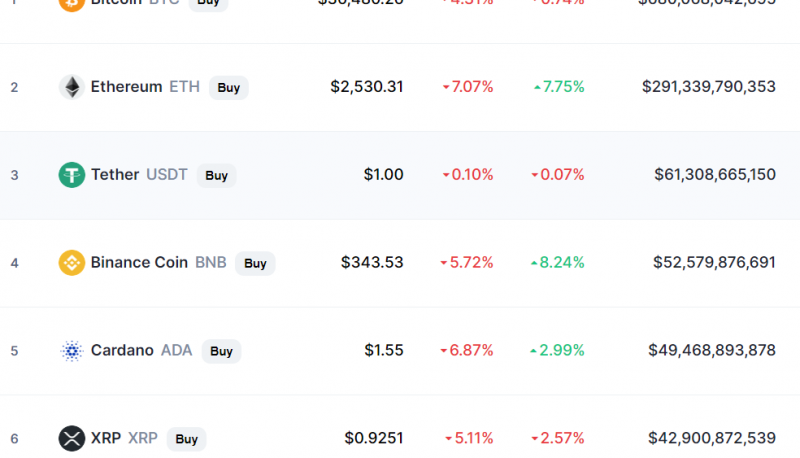This screenshot has width=800, height=458.
Task: Click the Ethereum diamond logo icon
Action: click(71, 87)
